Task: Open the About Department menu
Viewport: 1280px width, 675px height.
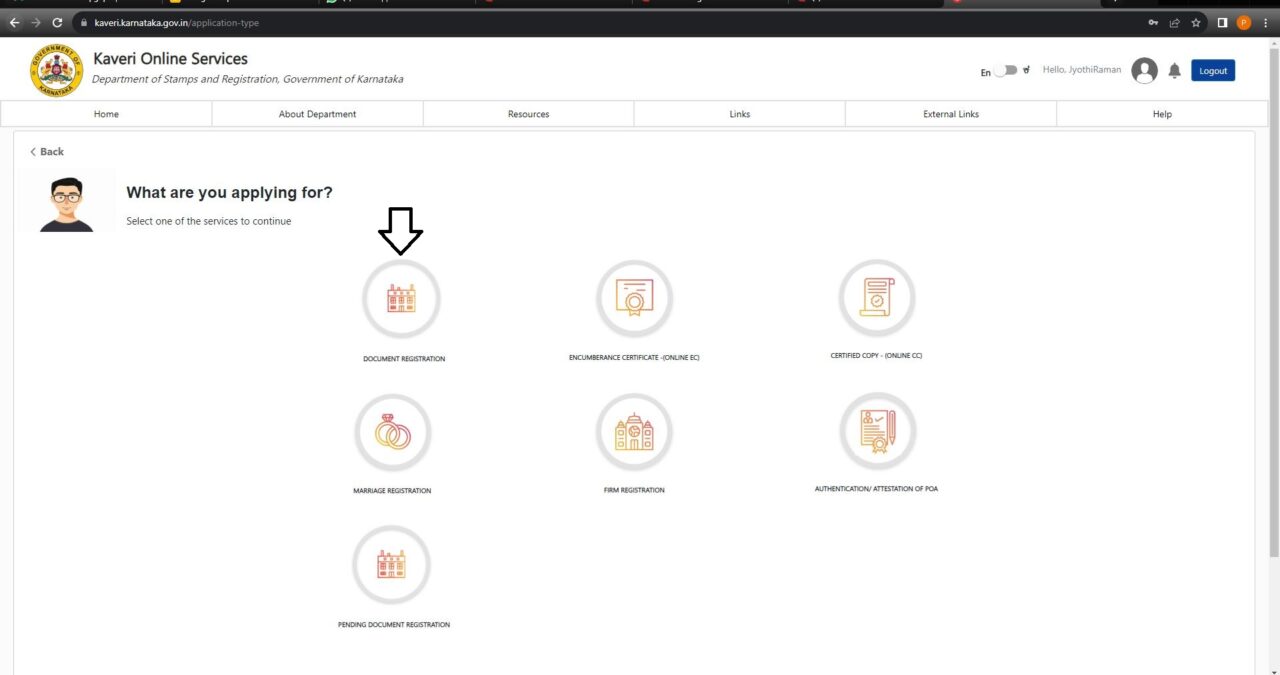Action: coord(317,114)
